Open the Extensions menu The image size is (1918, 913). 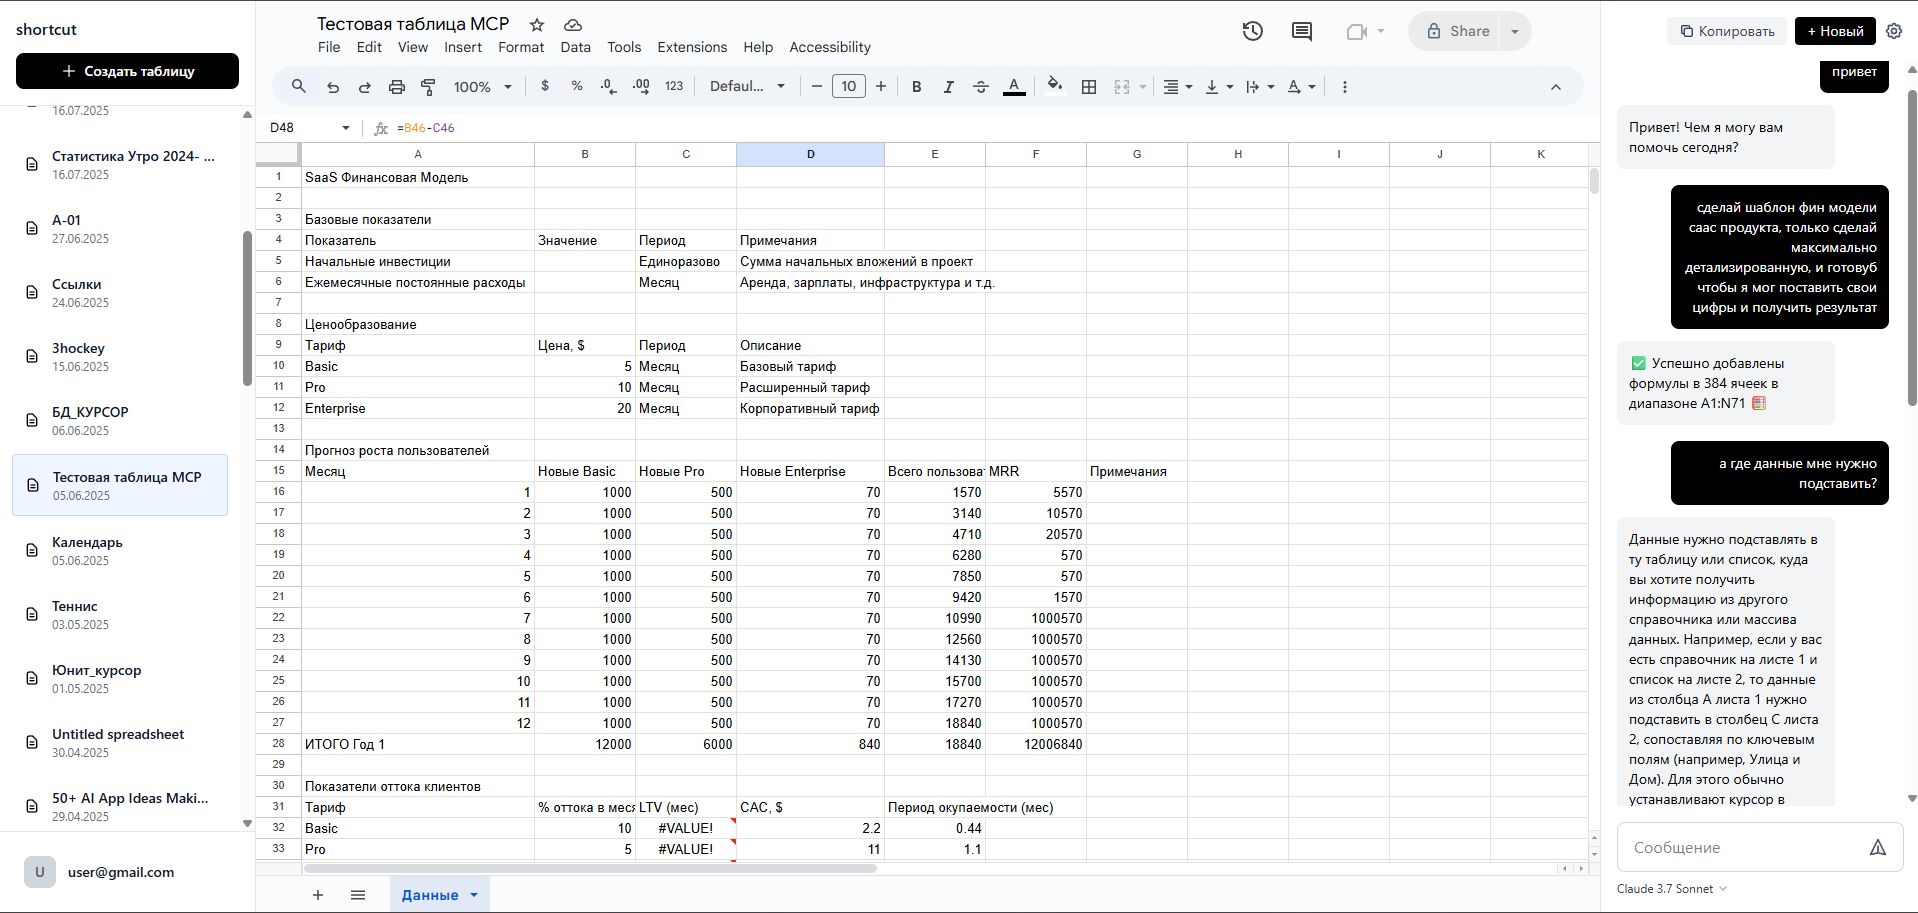click(x=692, y=47)
